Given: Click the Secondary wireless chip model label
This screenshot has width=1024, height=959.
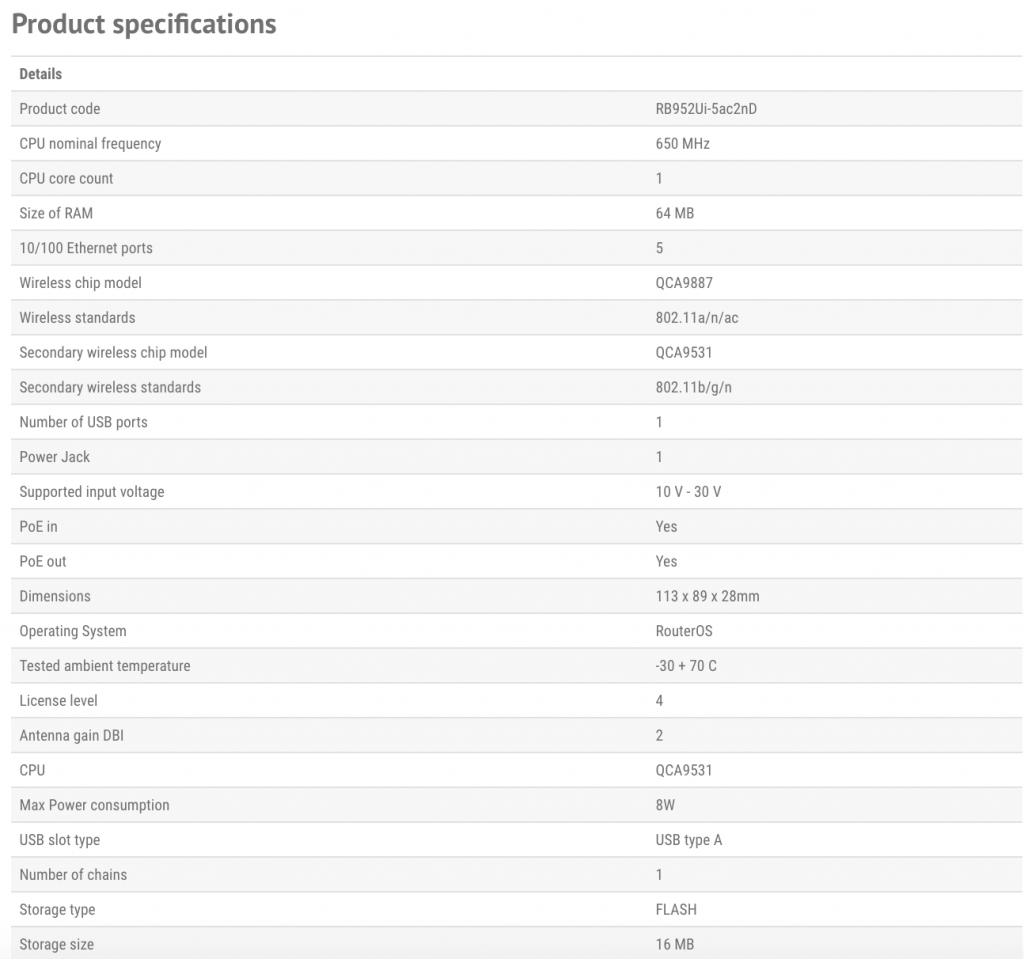Looking at the screenshot, I should [x=113, y=353].
